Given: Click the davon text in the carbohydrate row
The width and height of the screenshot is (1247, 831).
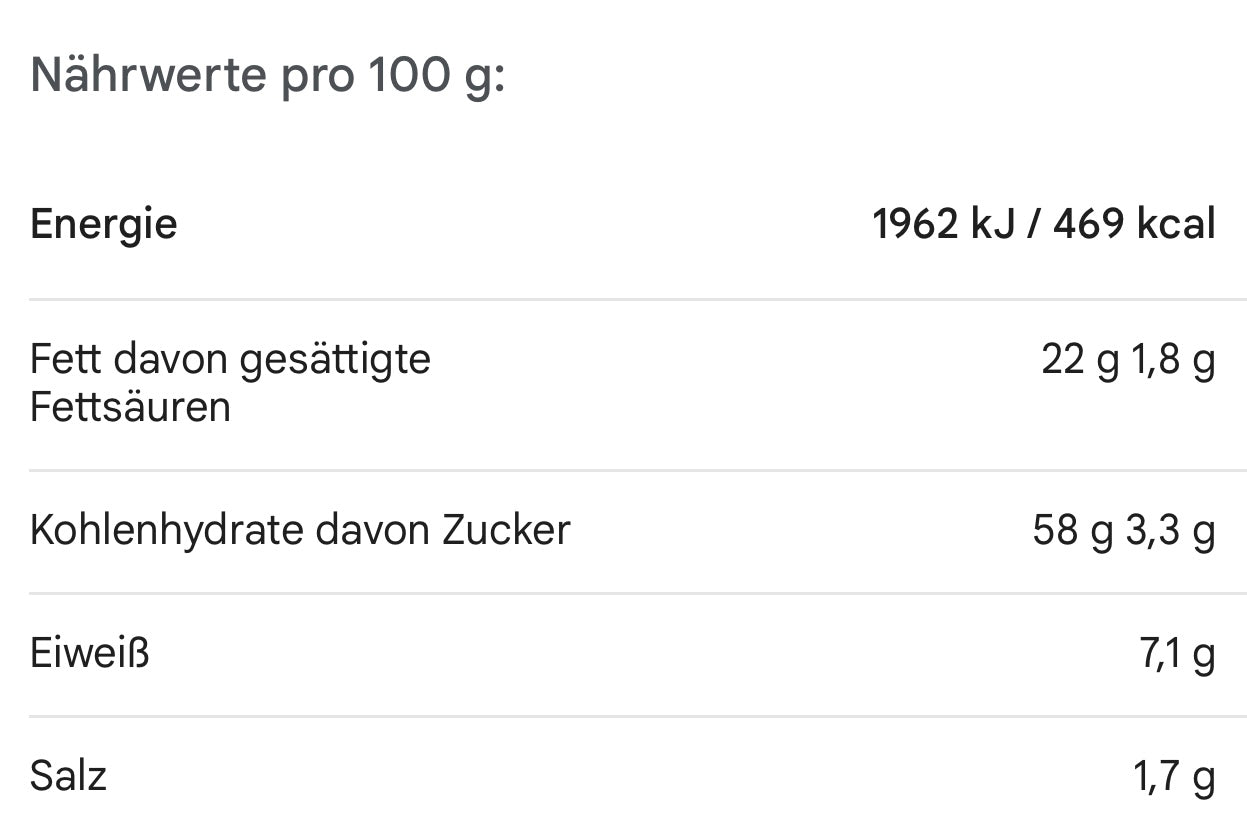Looking at the screenshot, I should coord(372,530).
